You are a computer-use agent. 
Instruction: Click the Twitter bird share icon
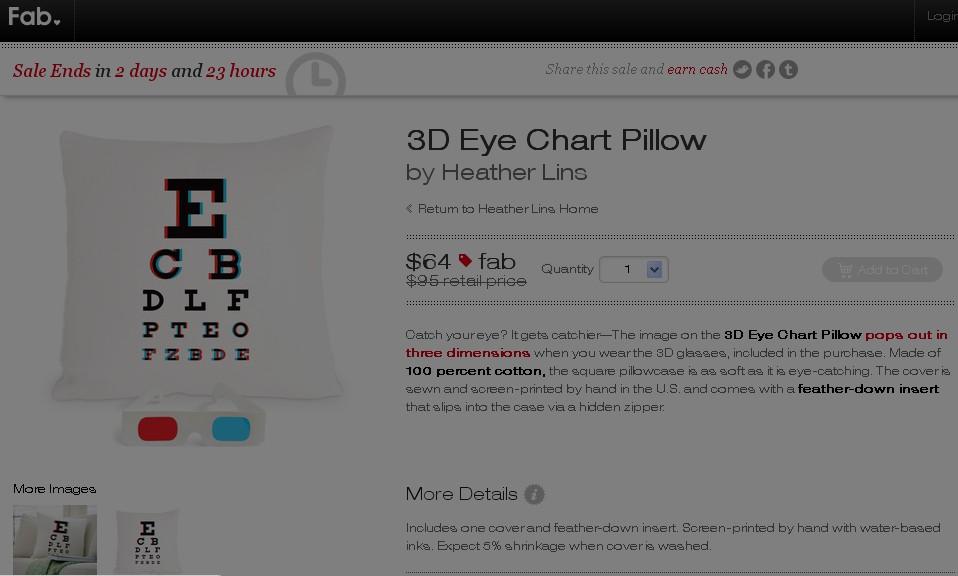point(742,70)
